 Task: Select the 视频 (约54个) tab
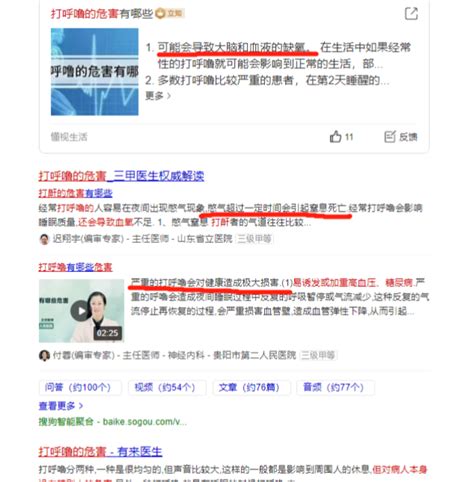pyautogui.click(x=167, y=387)
